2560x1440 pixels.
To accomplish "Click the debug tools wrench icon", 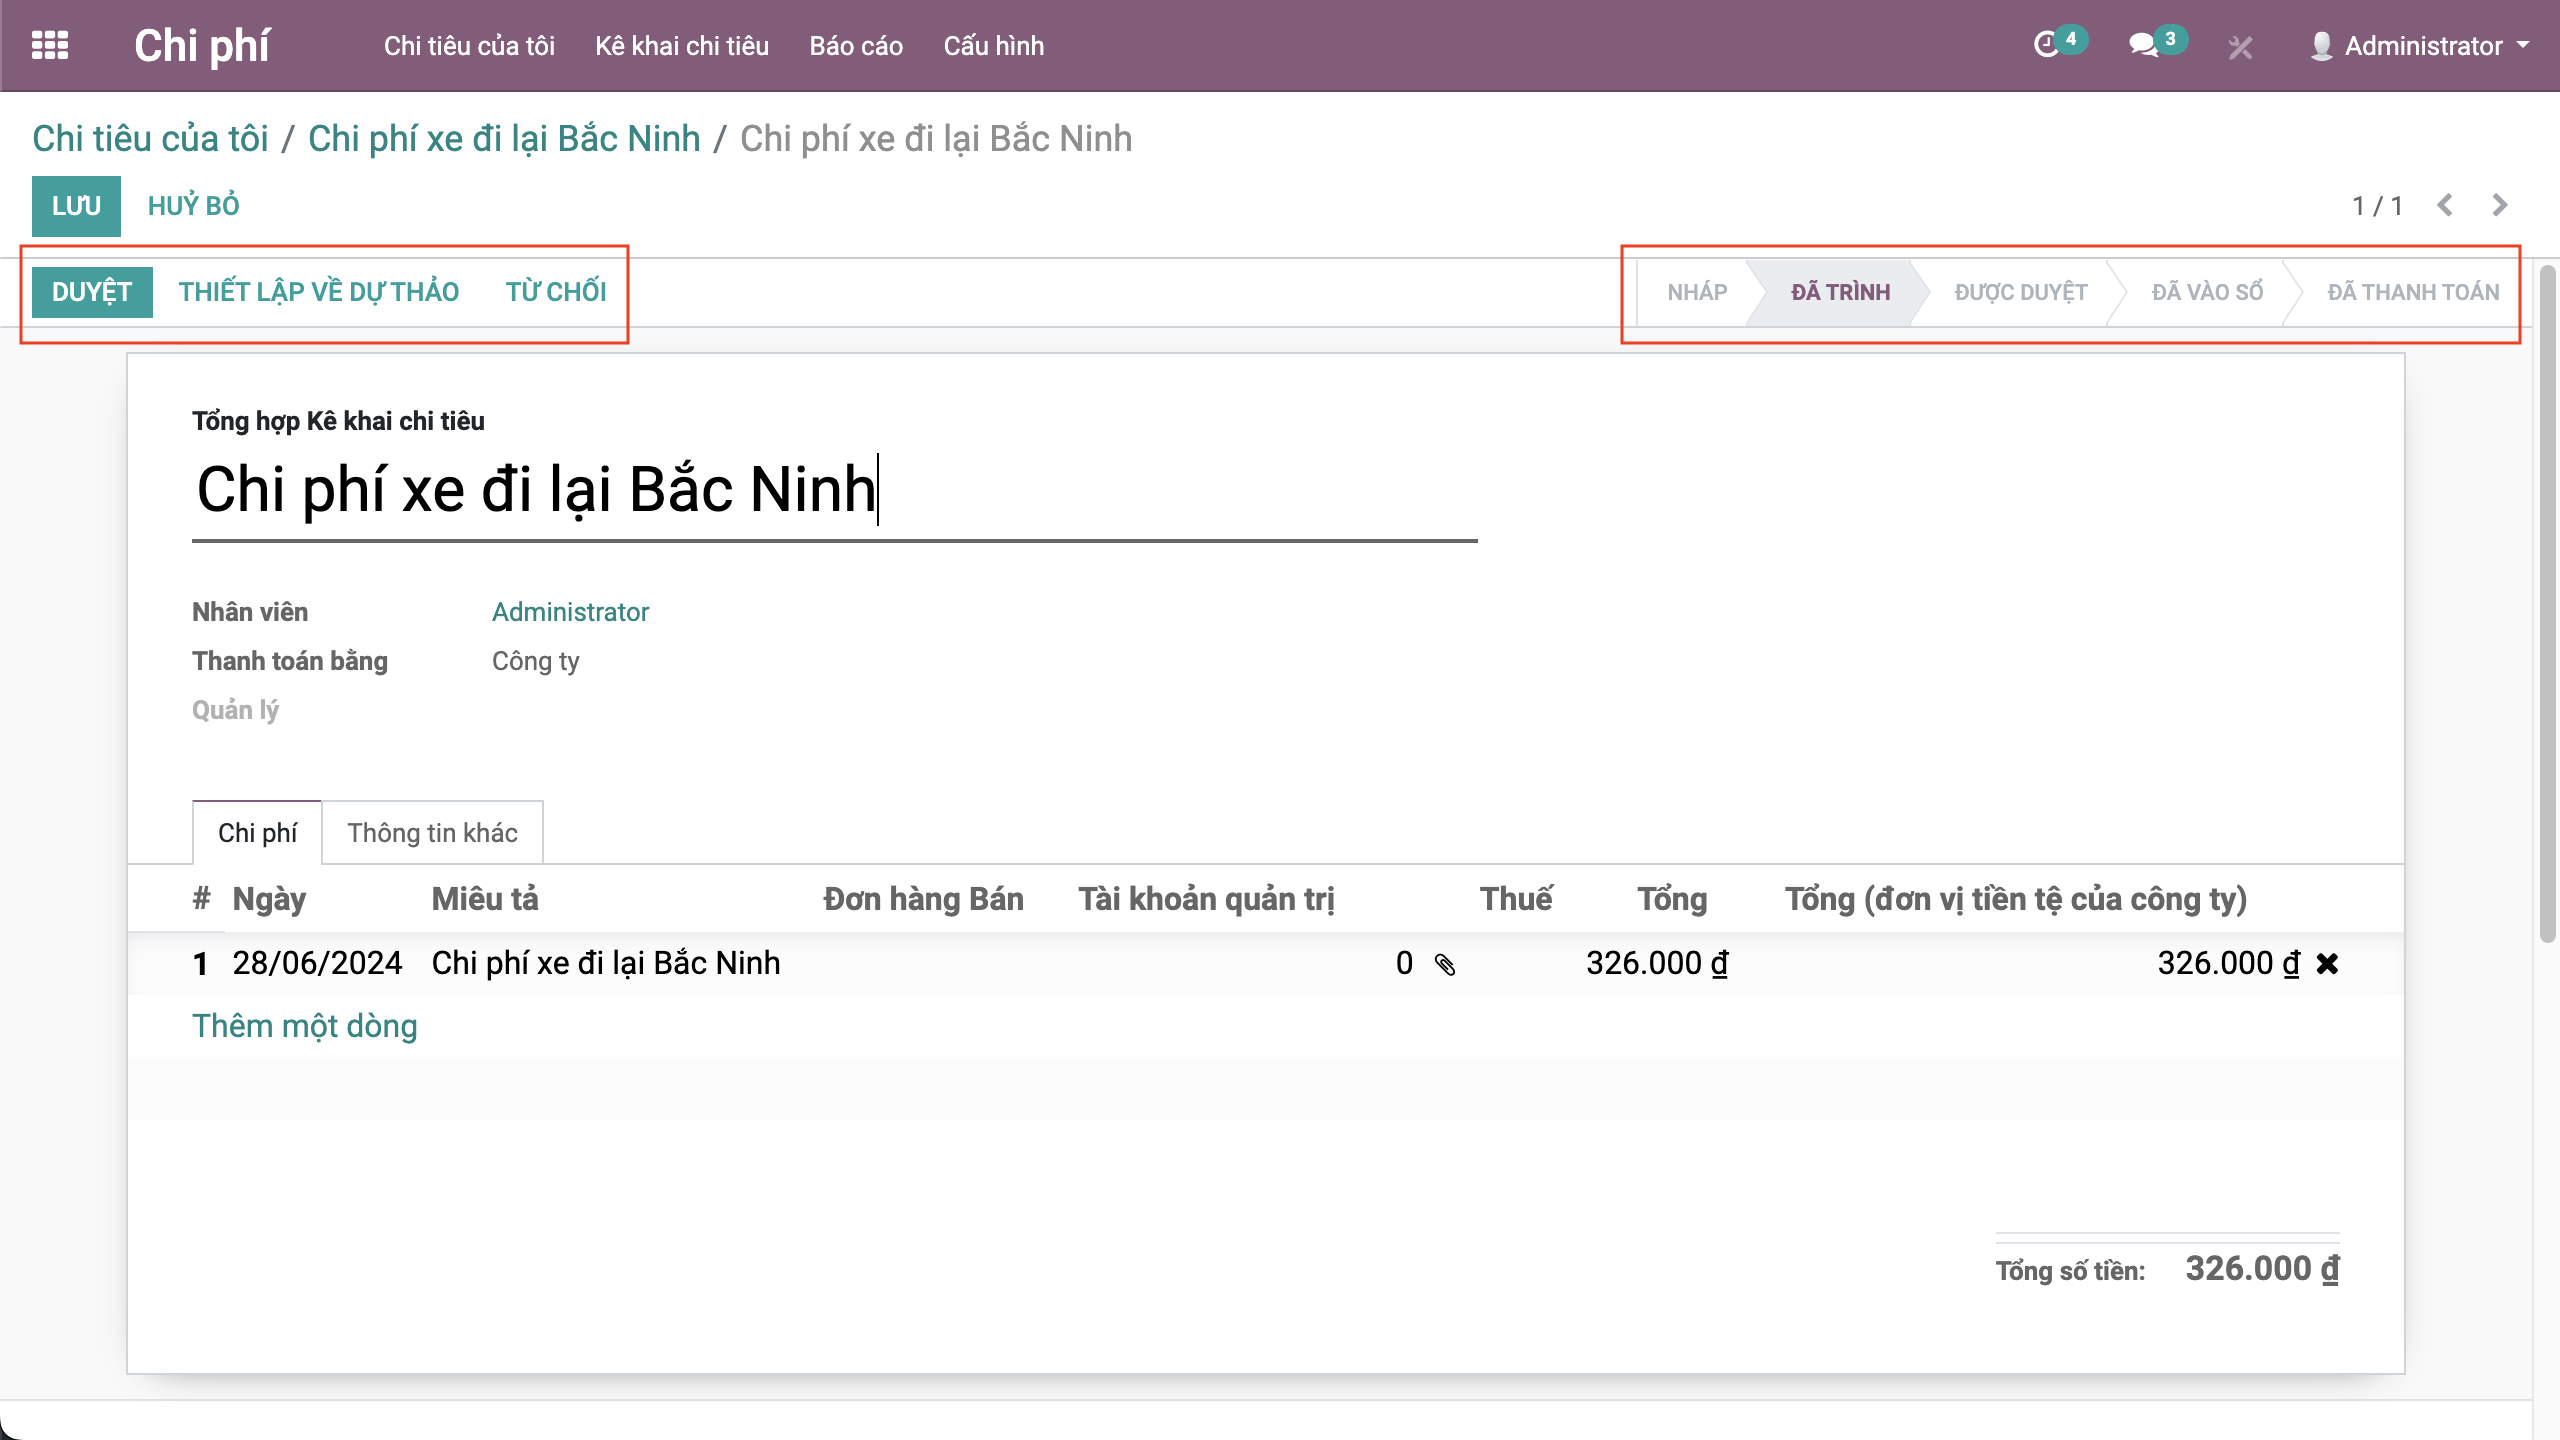I will [2240, 47].
